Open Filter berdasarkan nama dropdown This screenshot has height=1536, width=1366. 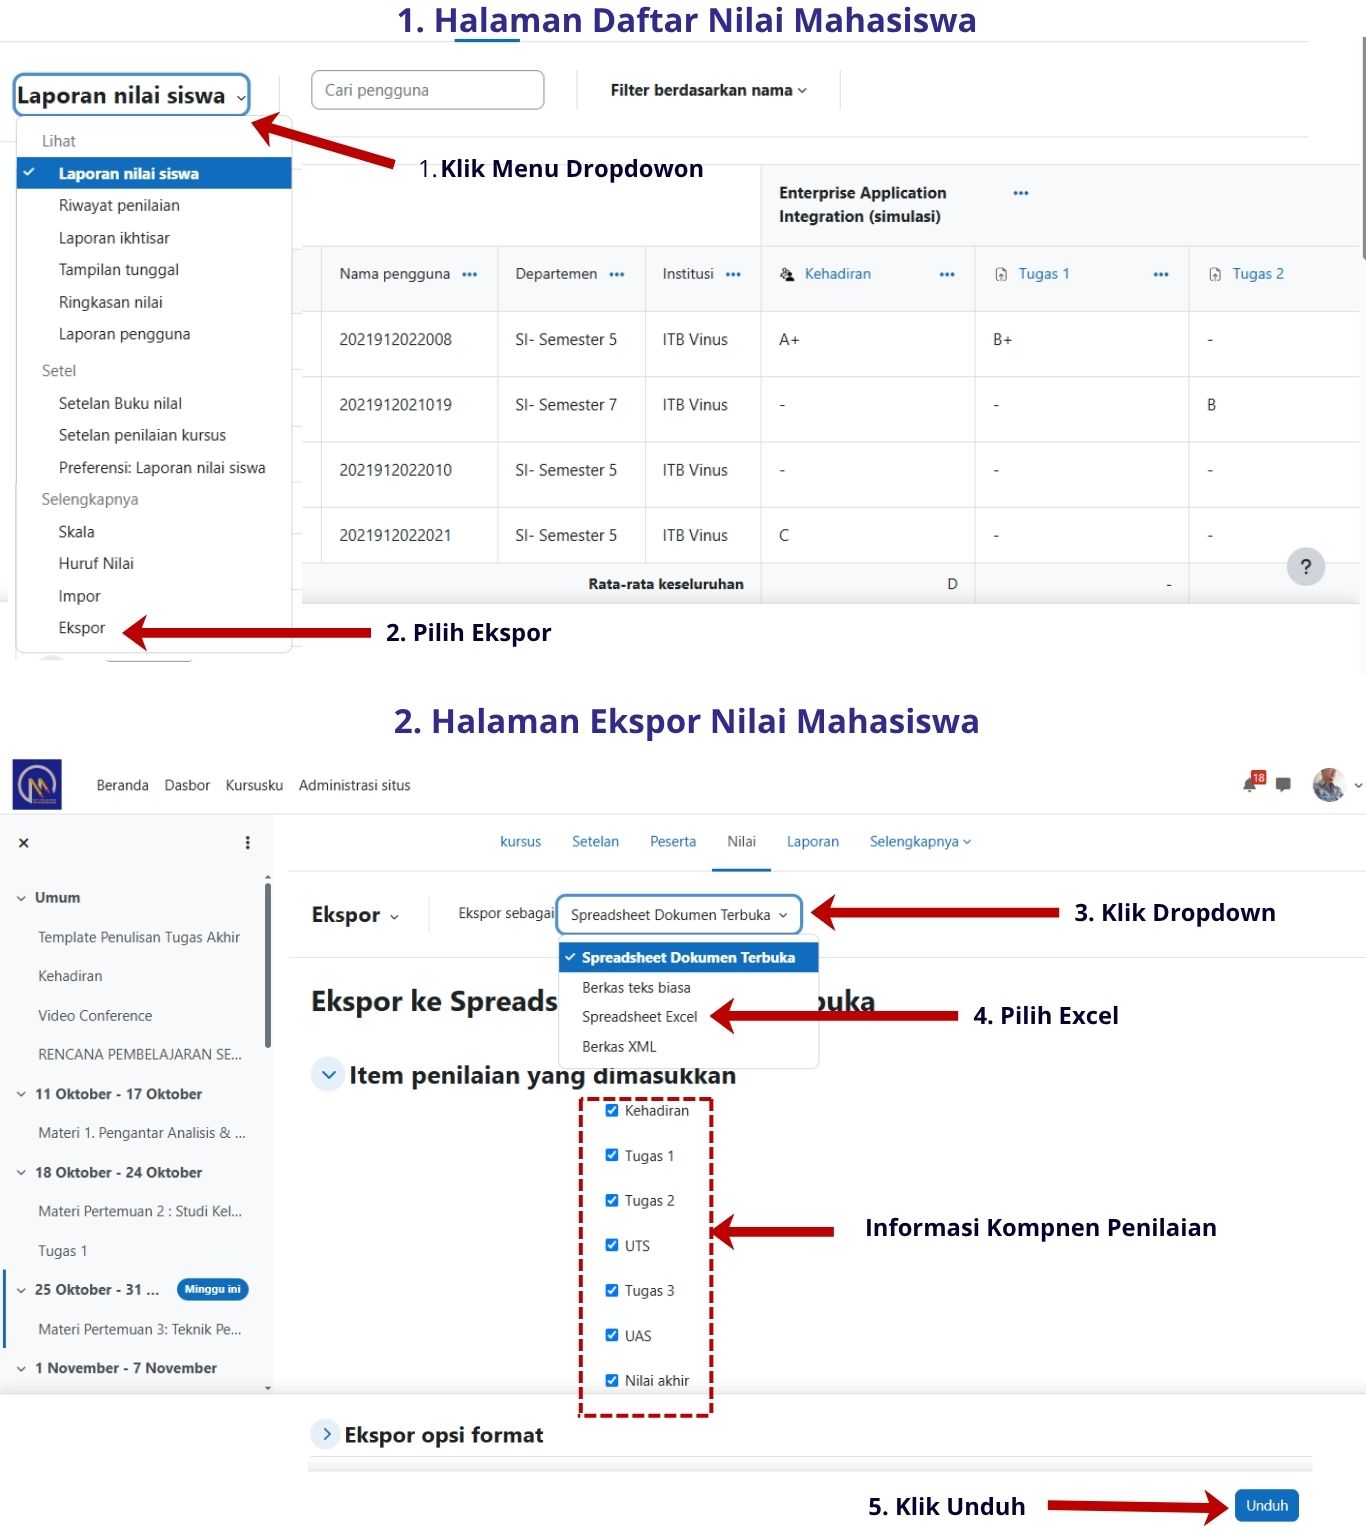[708, 90]
